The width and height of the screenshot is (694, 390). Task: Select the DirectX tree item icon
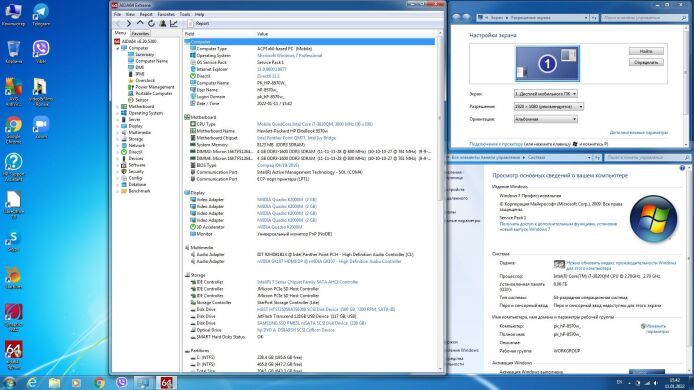pyautogui.click(x=124, y=152)
